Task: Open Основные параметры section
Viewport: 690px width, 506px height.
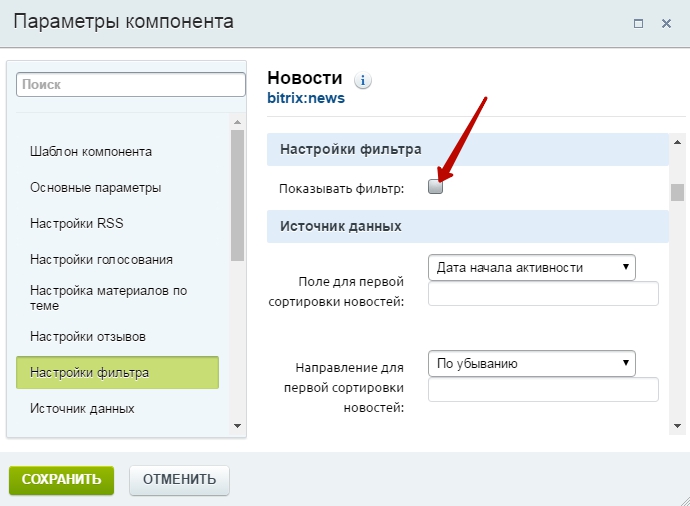Action: (x=96, y=187)
